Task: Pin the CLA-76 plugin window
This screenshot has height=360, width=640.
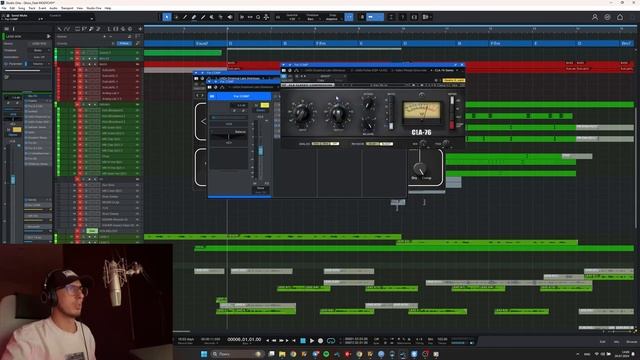Action: click(x=456, y=64)
